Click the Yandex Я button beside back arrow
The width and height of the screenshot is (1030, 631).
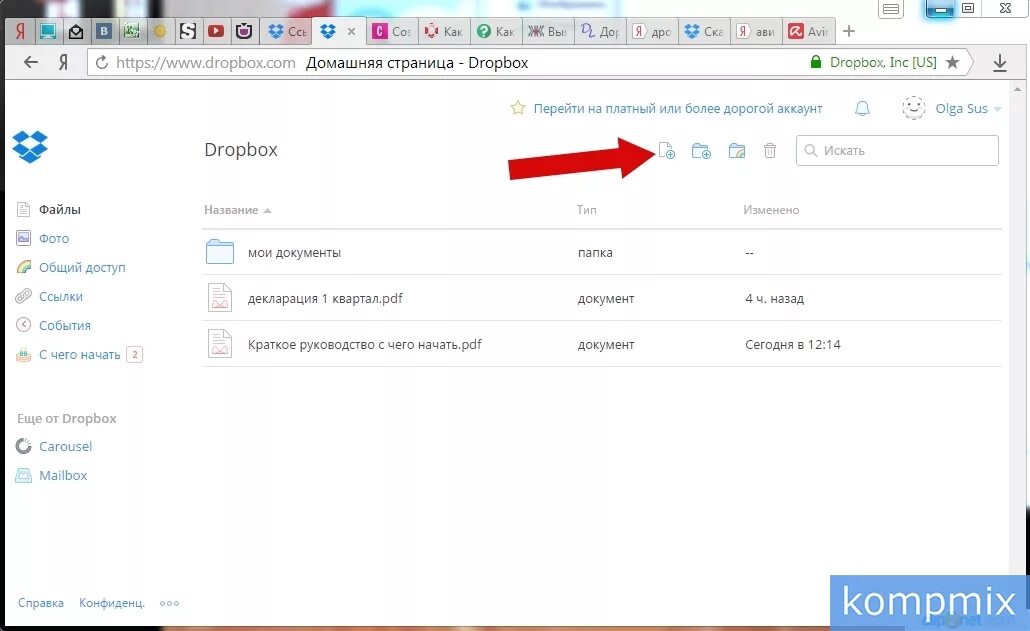pyautogui.click(x=64, y=62)
